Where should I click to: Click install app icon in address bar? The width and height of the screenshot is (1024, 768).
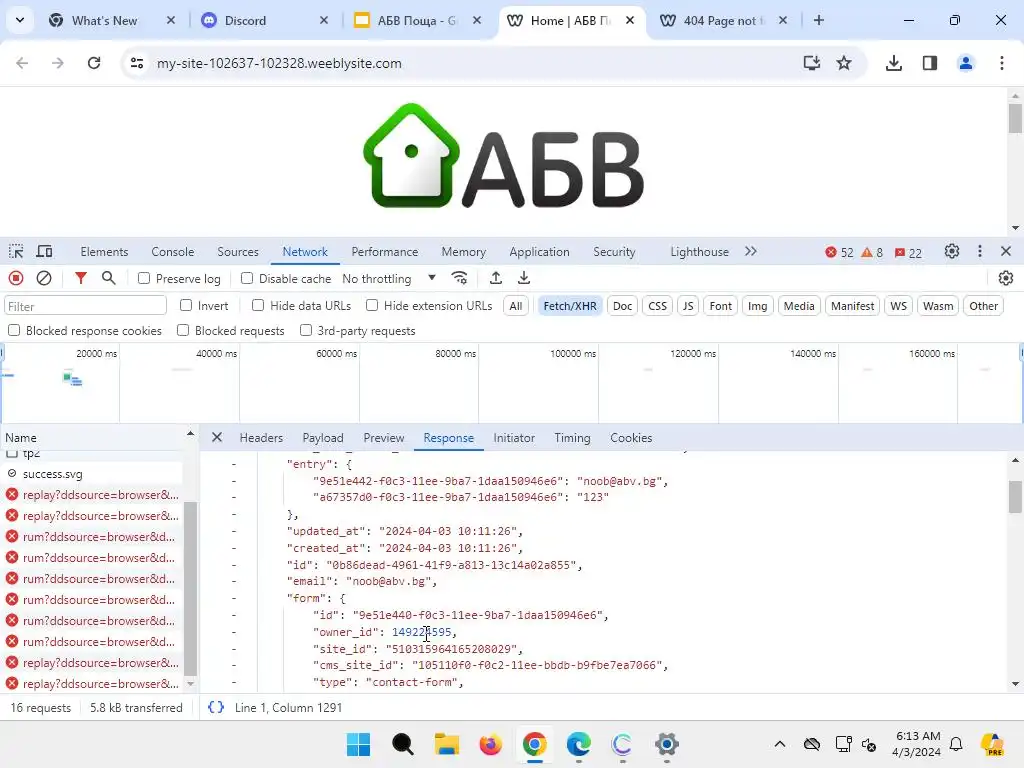click(811, 63)
